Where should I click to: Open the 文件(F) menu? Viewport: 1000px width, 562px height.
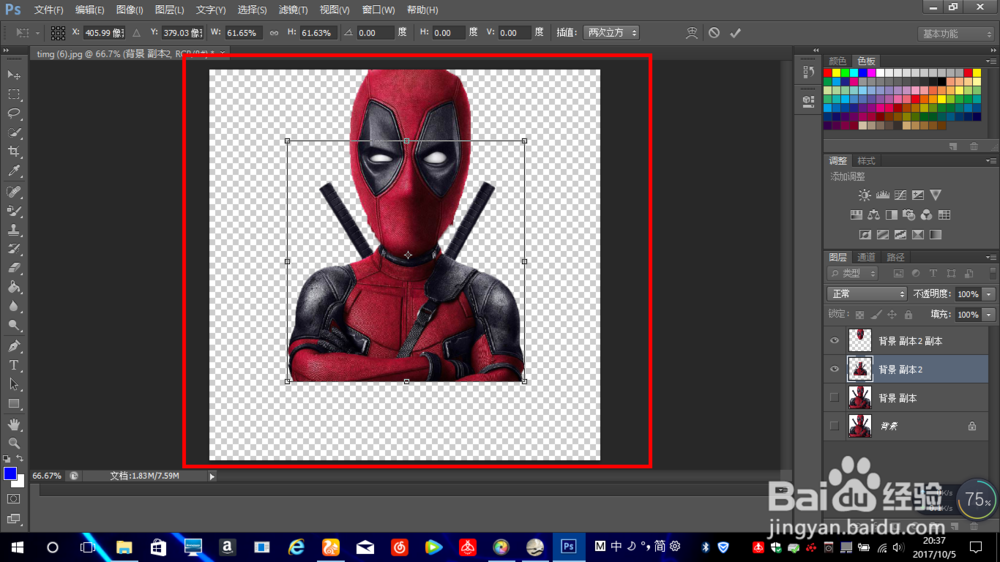click(48, 10)
